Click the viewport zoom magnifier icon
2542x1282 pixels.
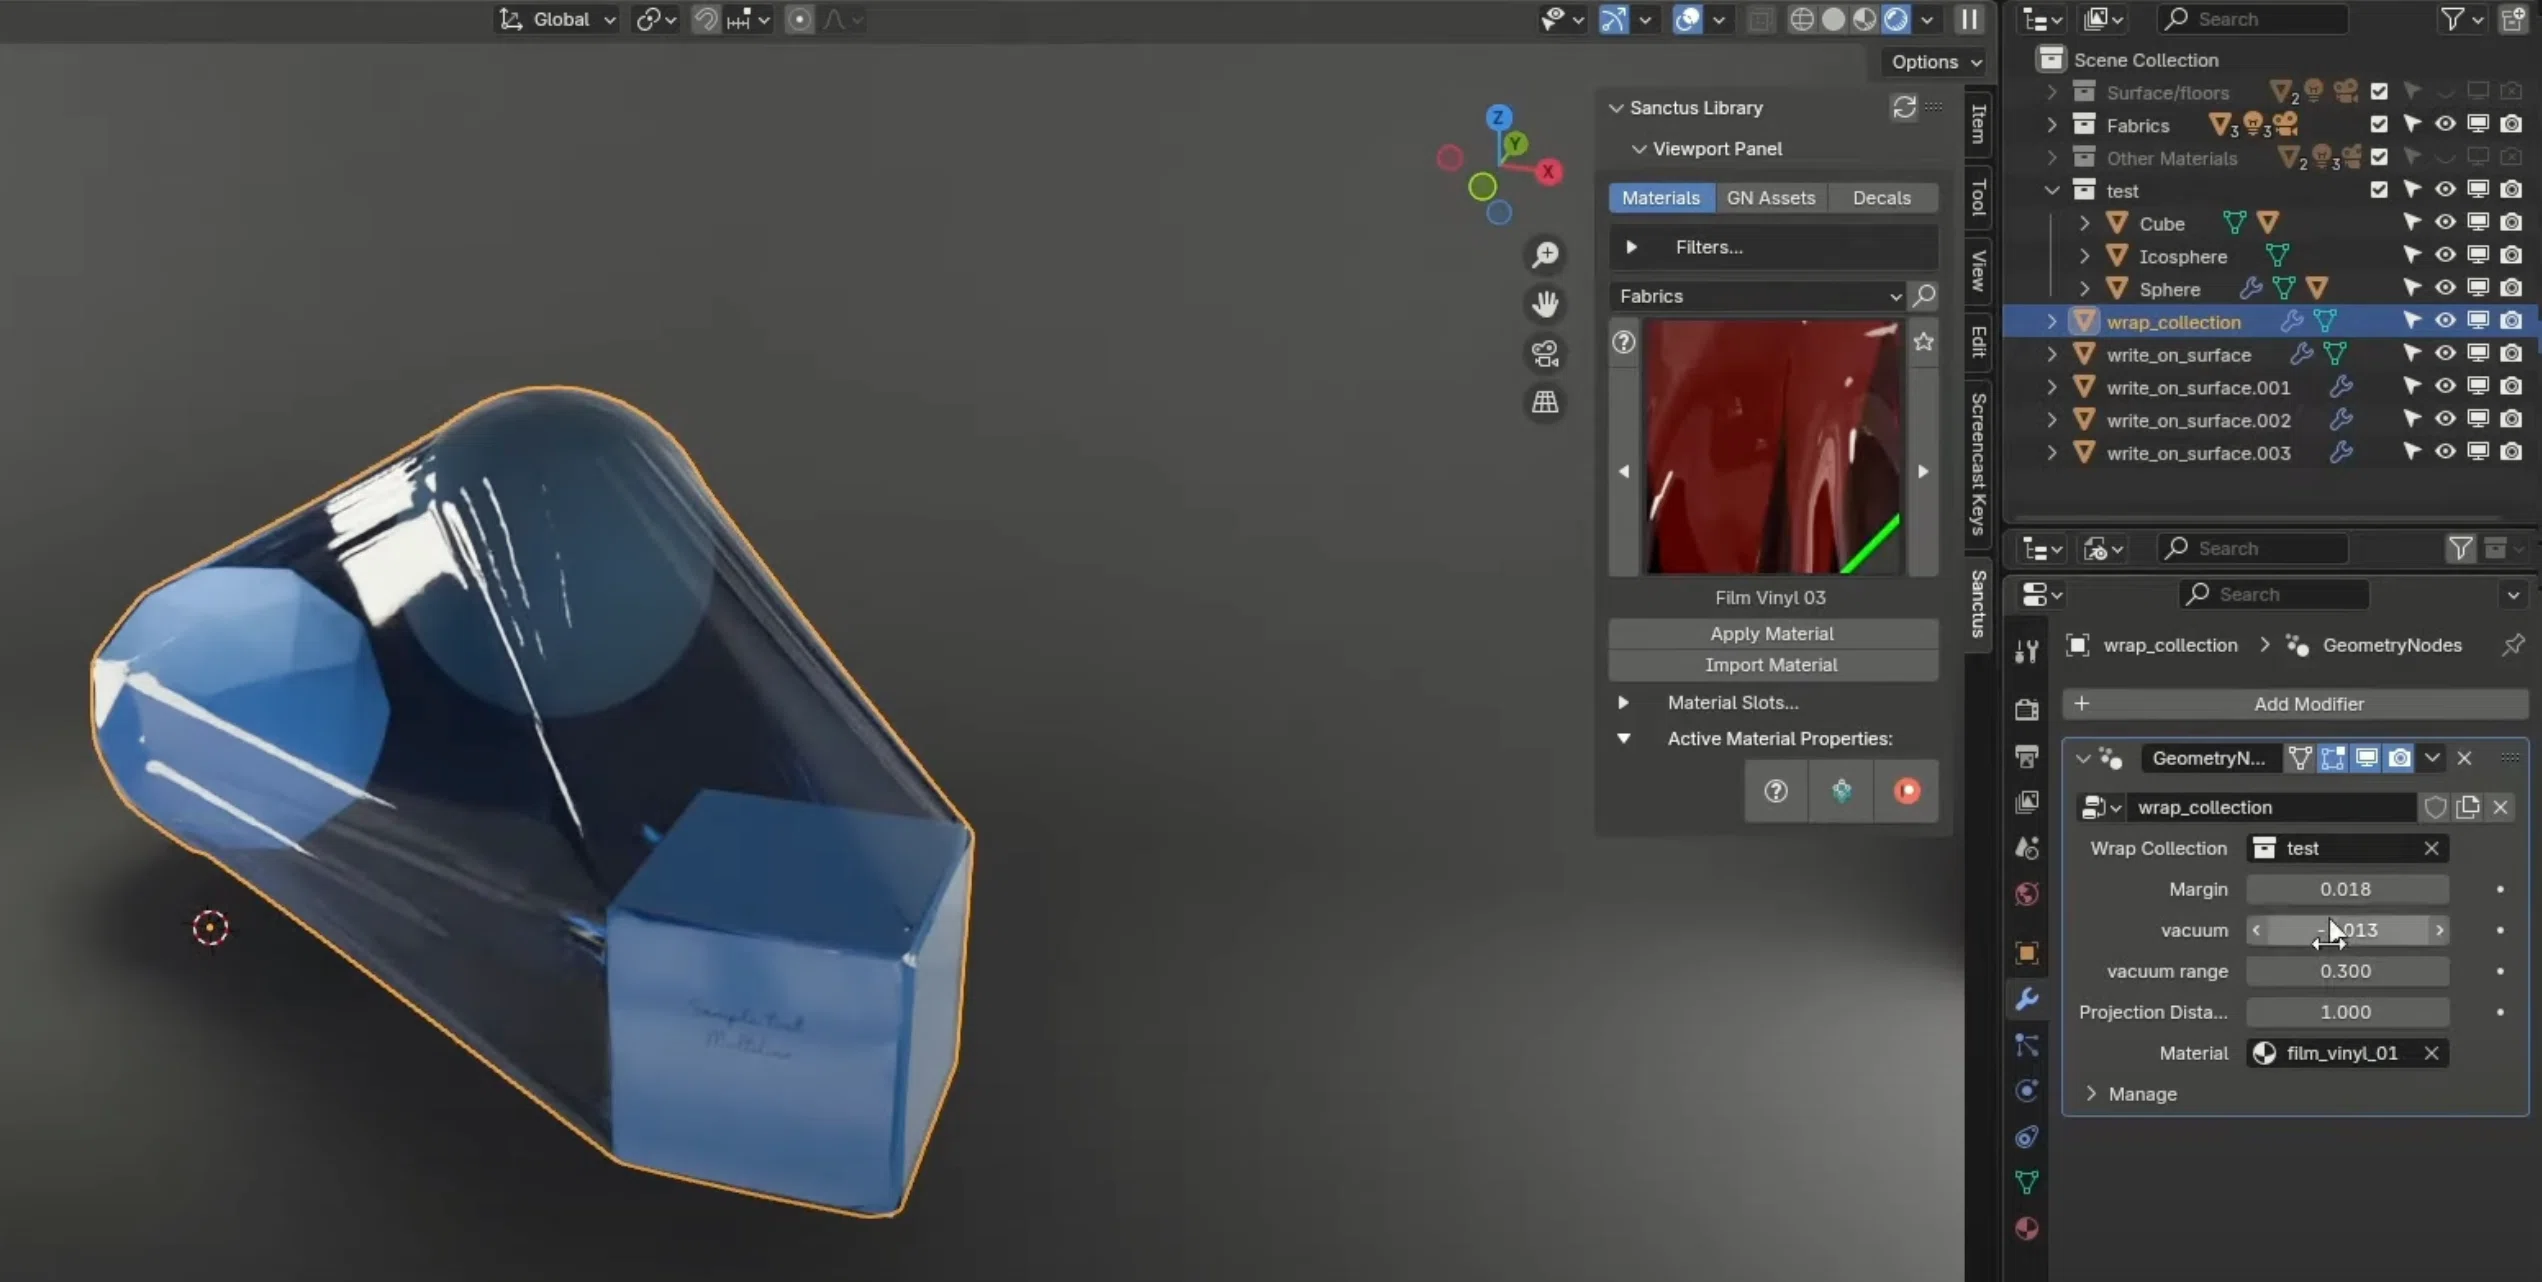coord(1545,255)
